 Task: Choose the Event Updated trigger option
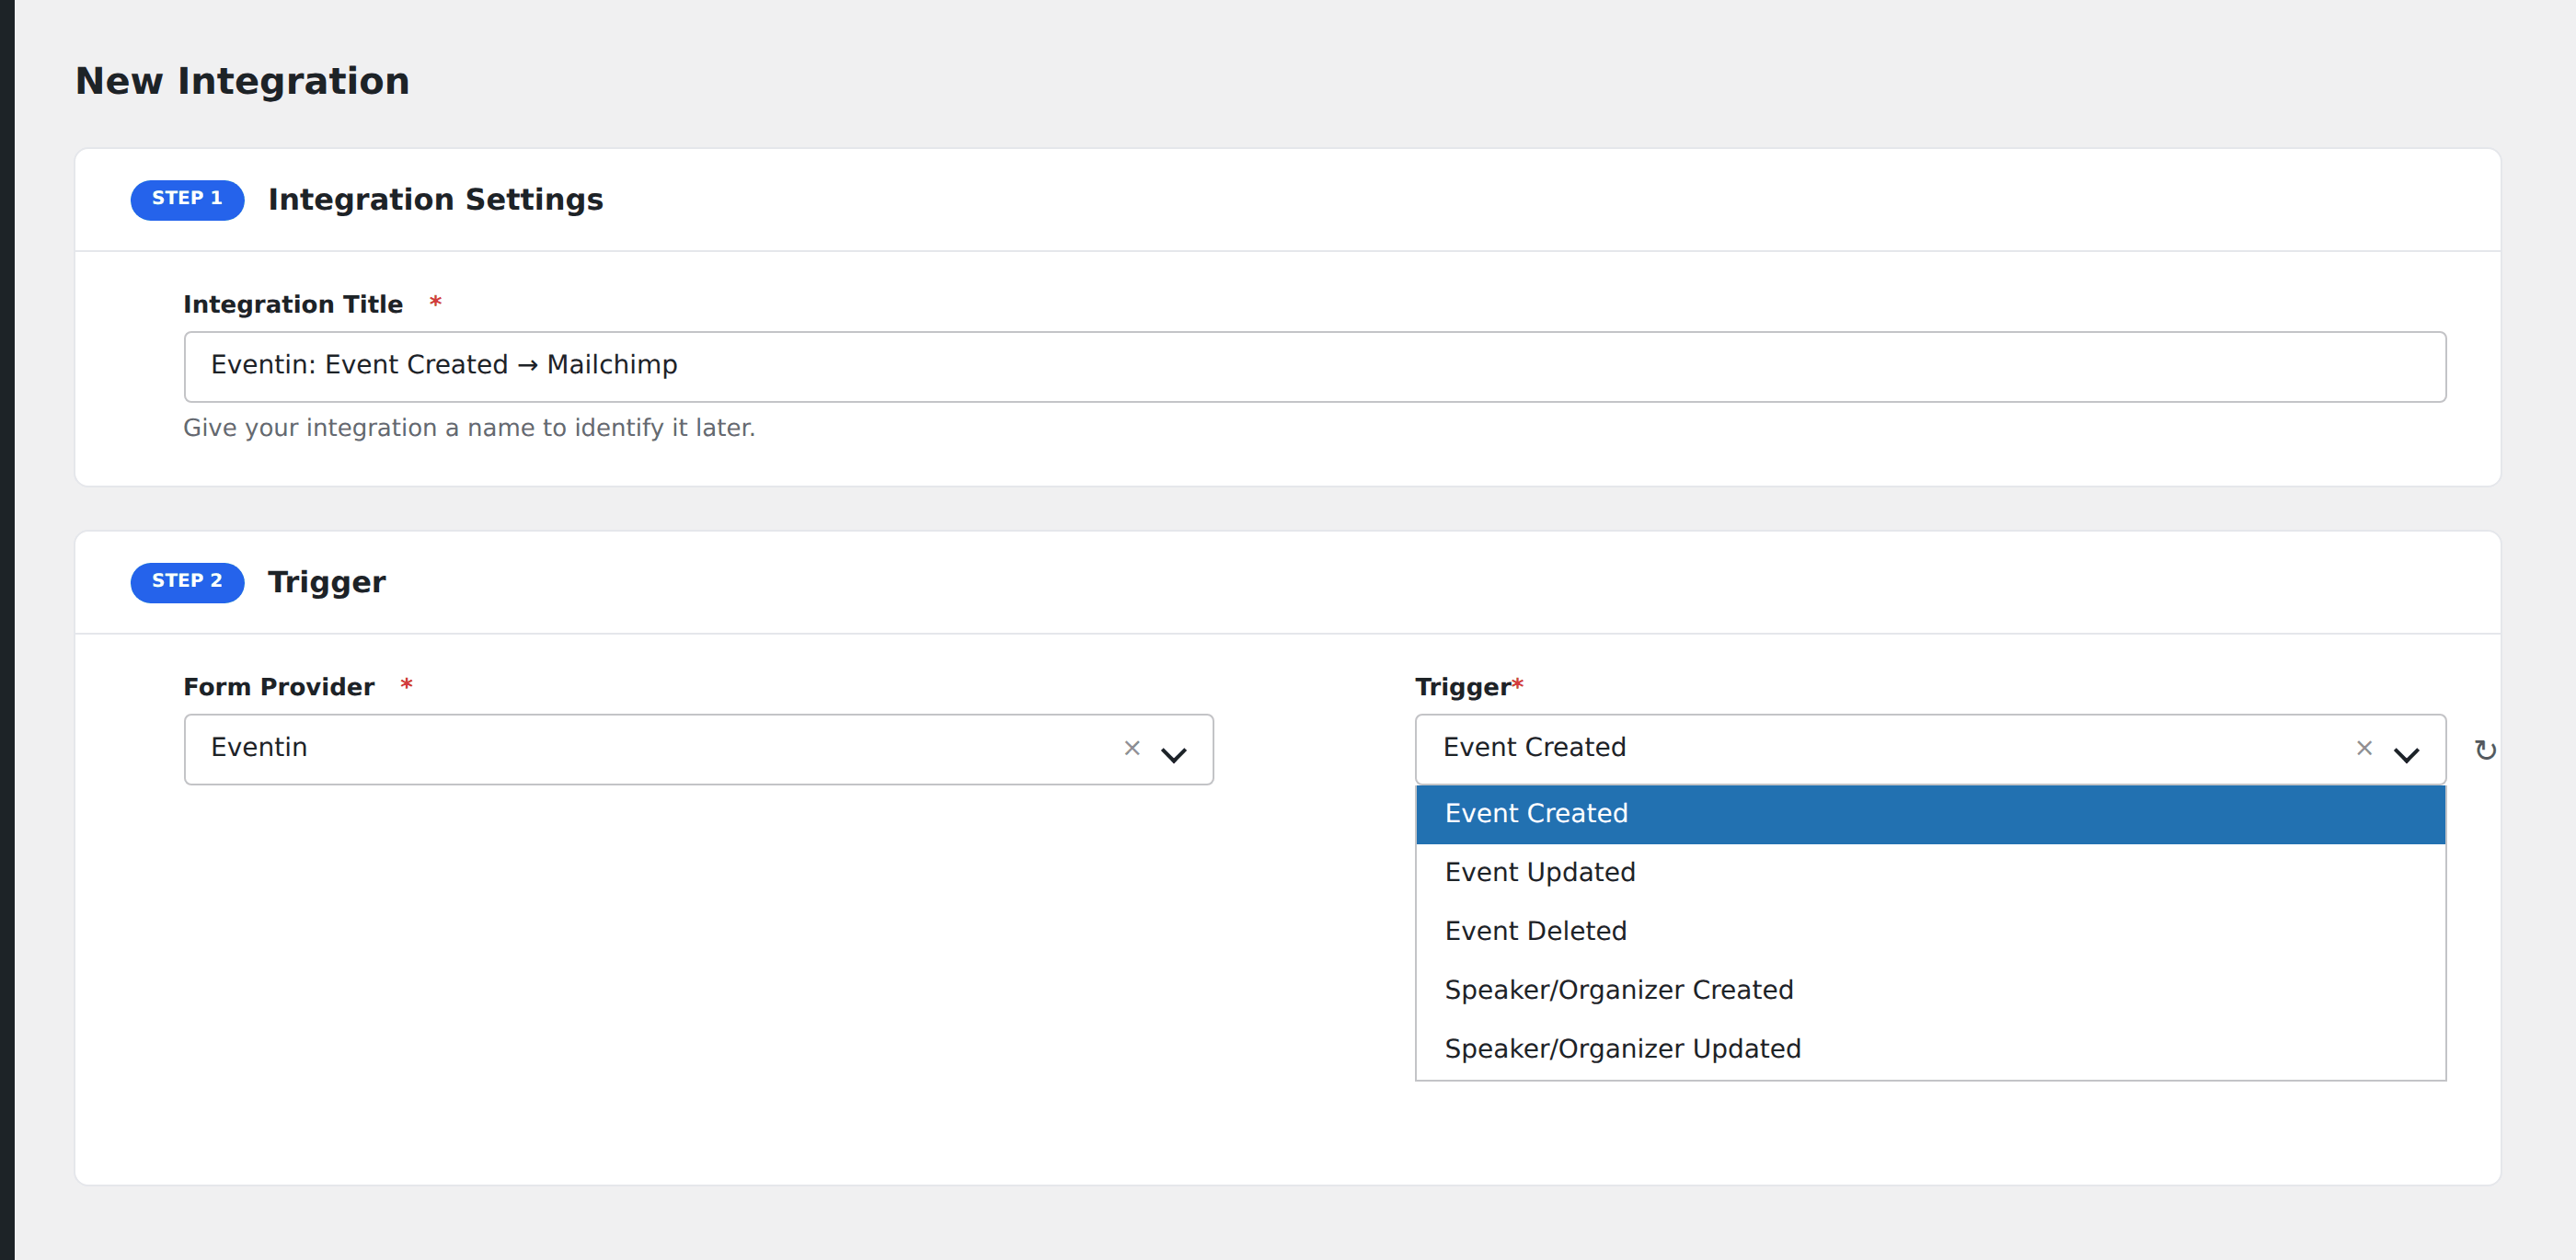[1929, 873]
